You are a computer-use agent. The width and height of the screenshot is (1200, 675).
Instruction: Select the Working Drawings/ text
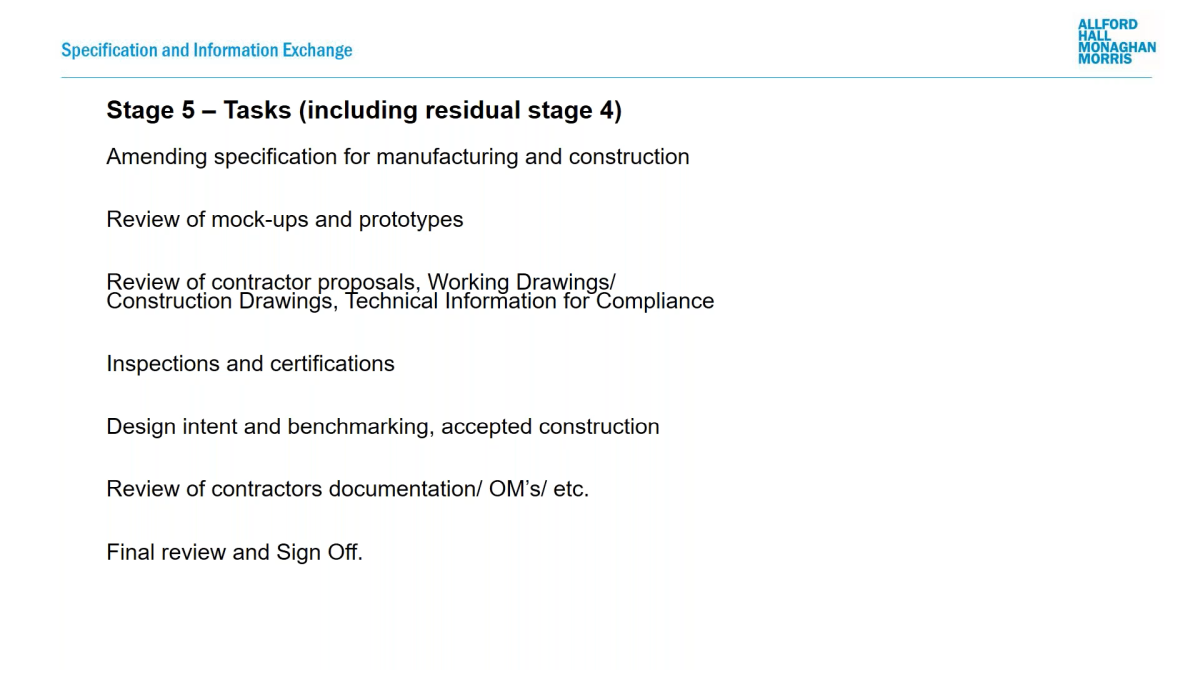[x=522, y=282]
